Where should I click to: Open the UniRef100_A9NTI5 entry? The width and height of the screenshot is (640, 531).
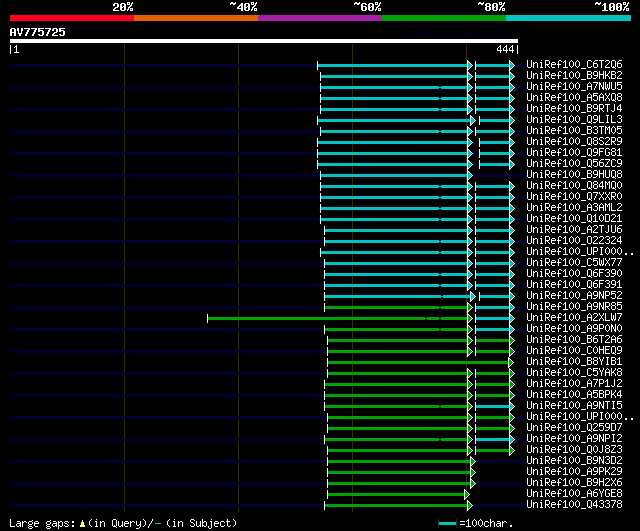pyautogui.click(x=574, y=406)
